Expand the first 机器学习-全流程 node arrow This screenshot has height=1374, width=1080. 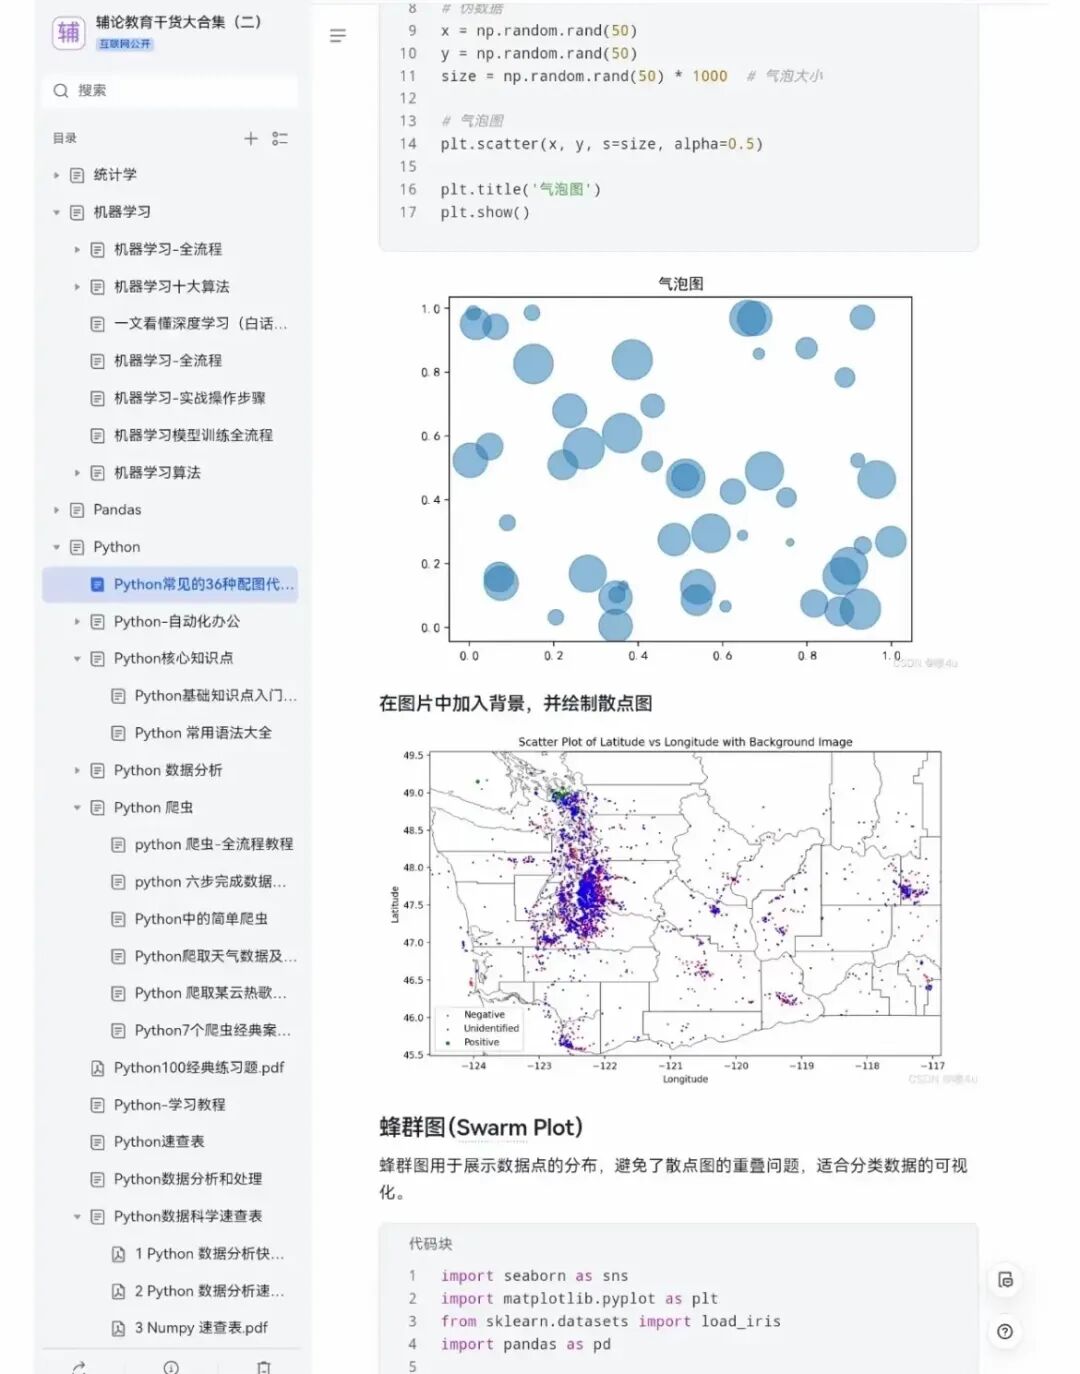pos(77,249)
